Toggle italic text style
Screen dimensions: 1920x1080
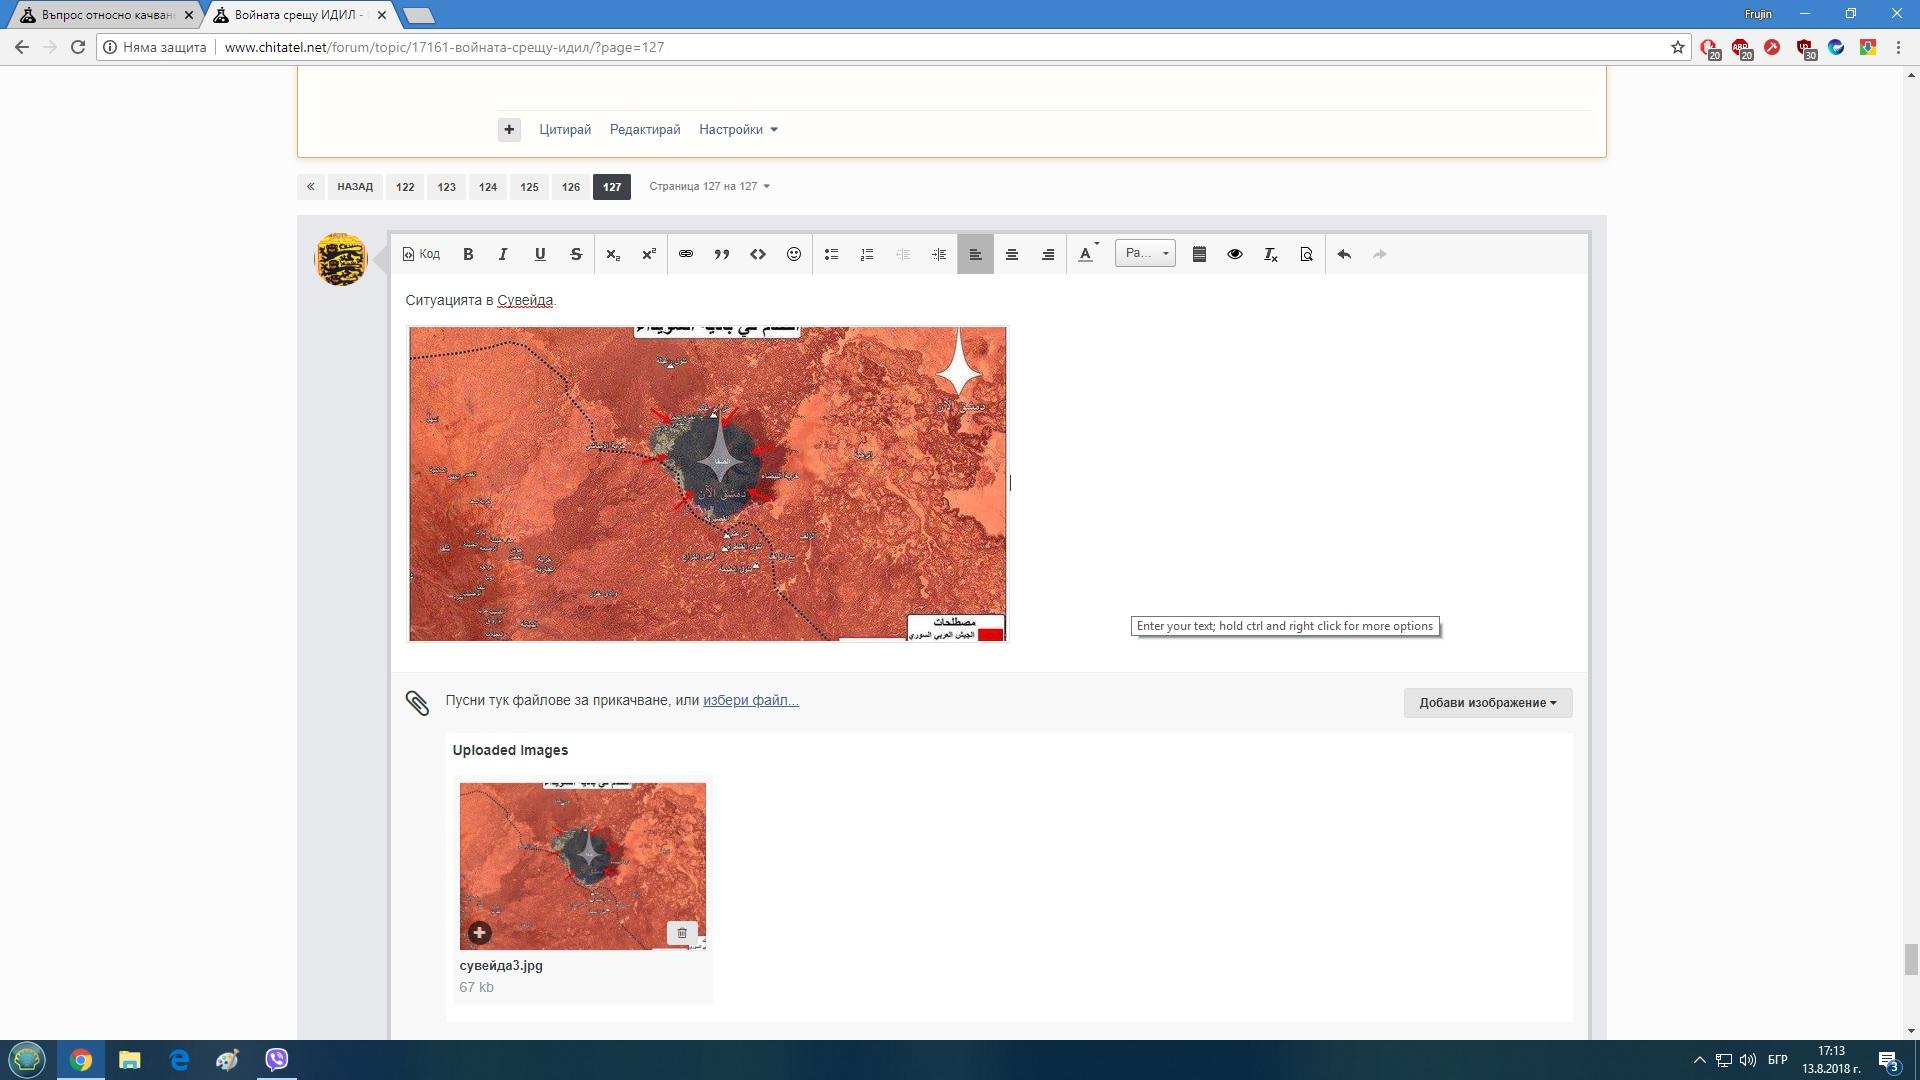[x=503, y=254]
